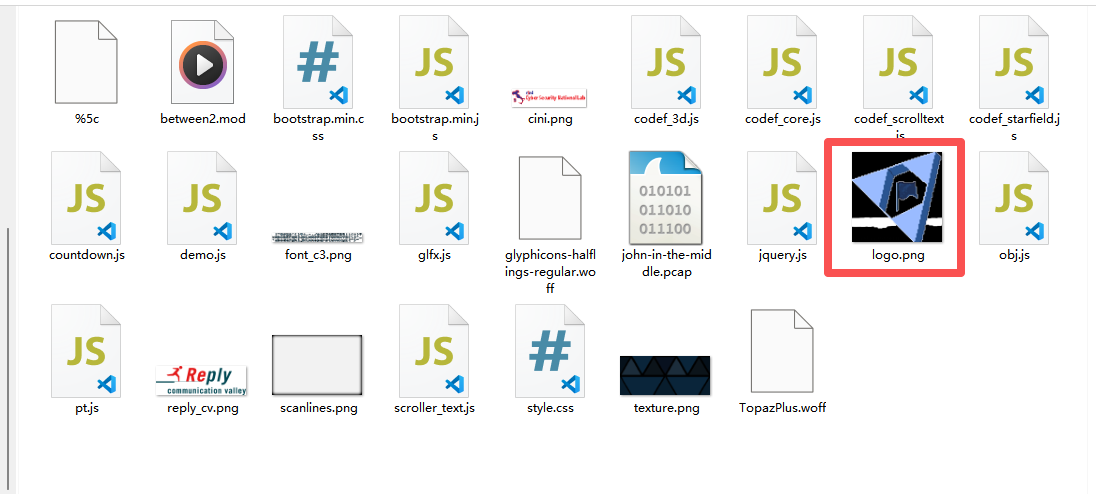
Task: Click the "codef_starfield.js" file name label
Action: pos(1014,128)
